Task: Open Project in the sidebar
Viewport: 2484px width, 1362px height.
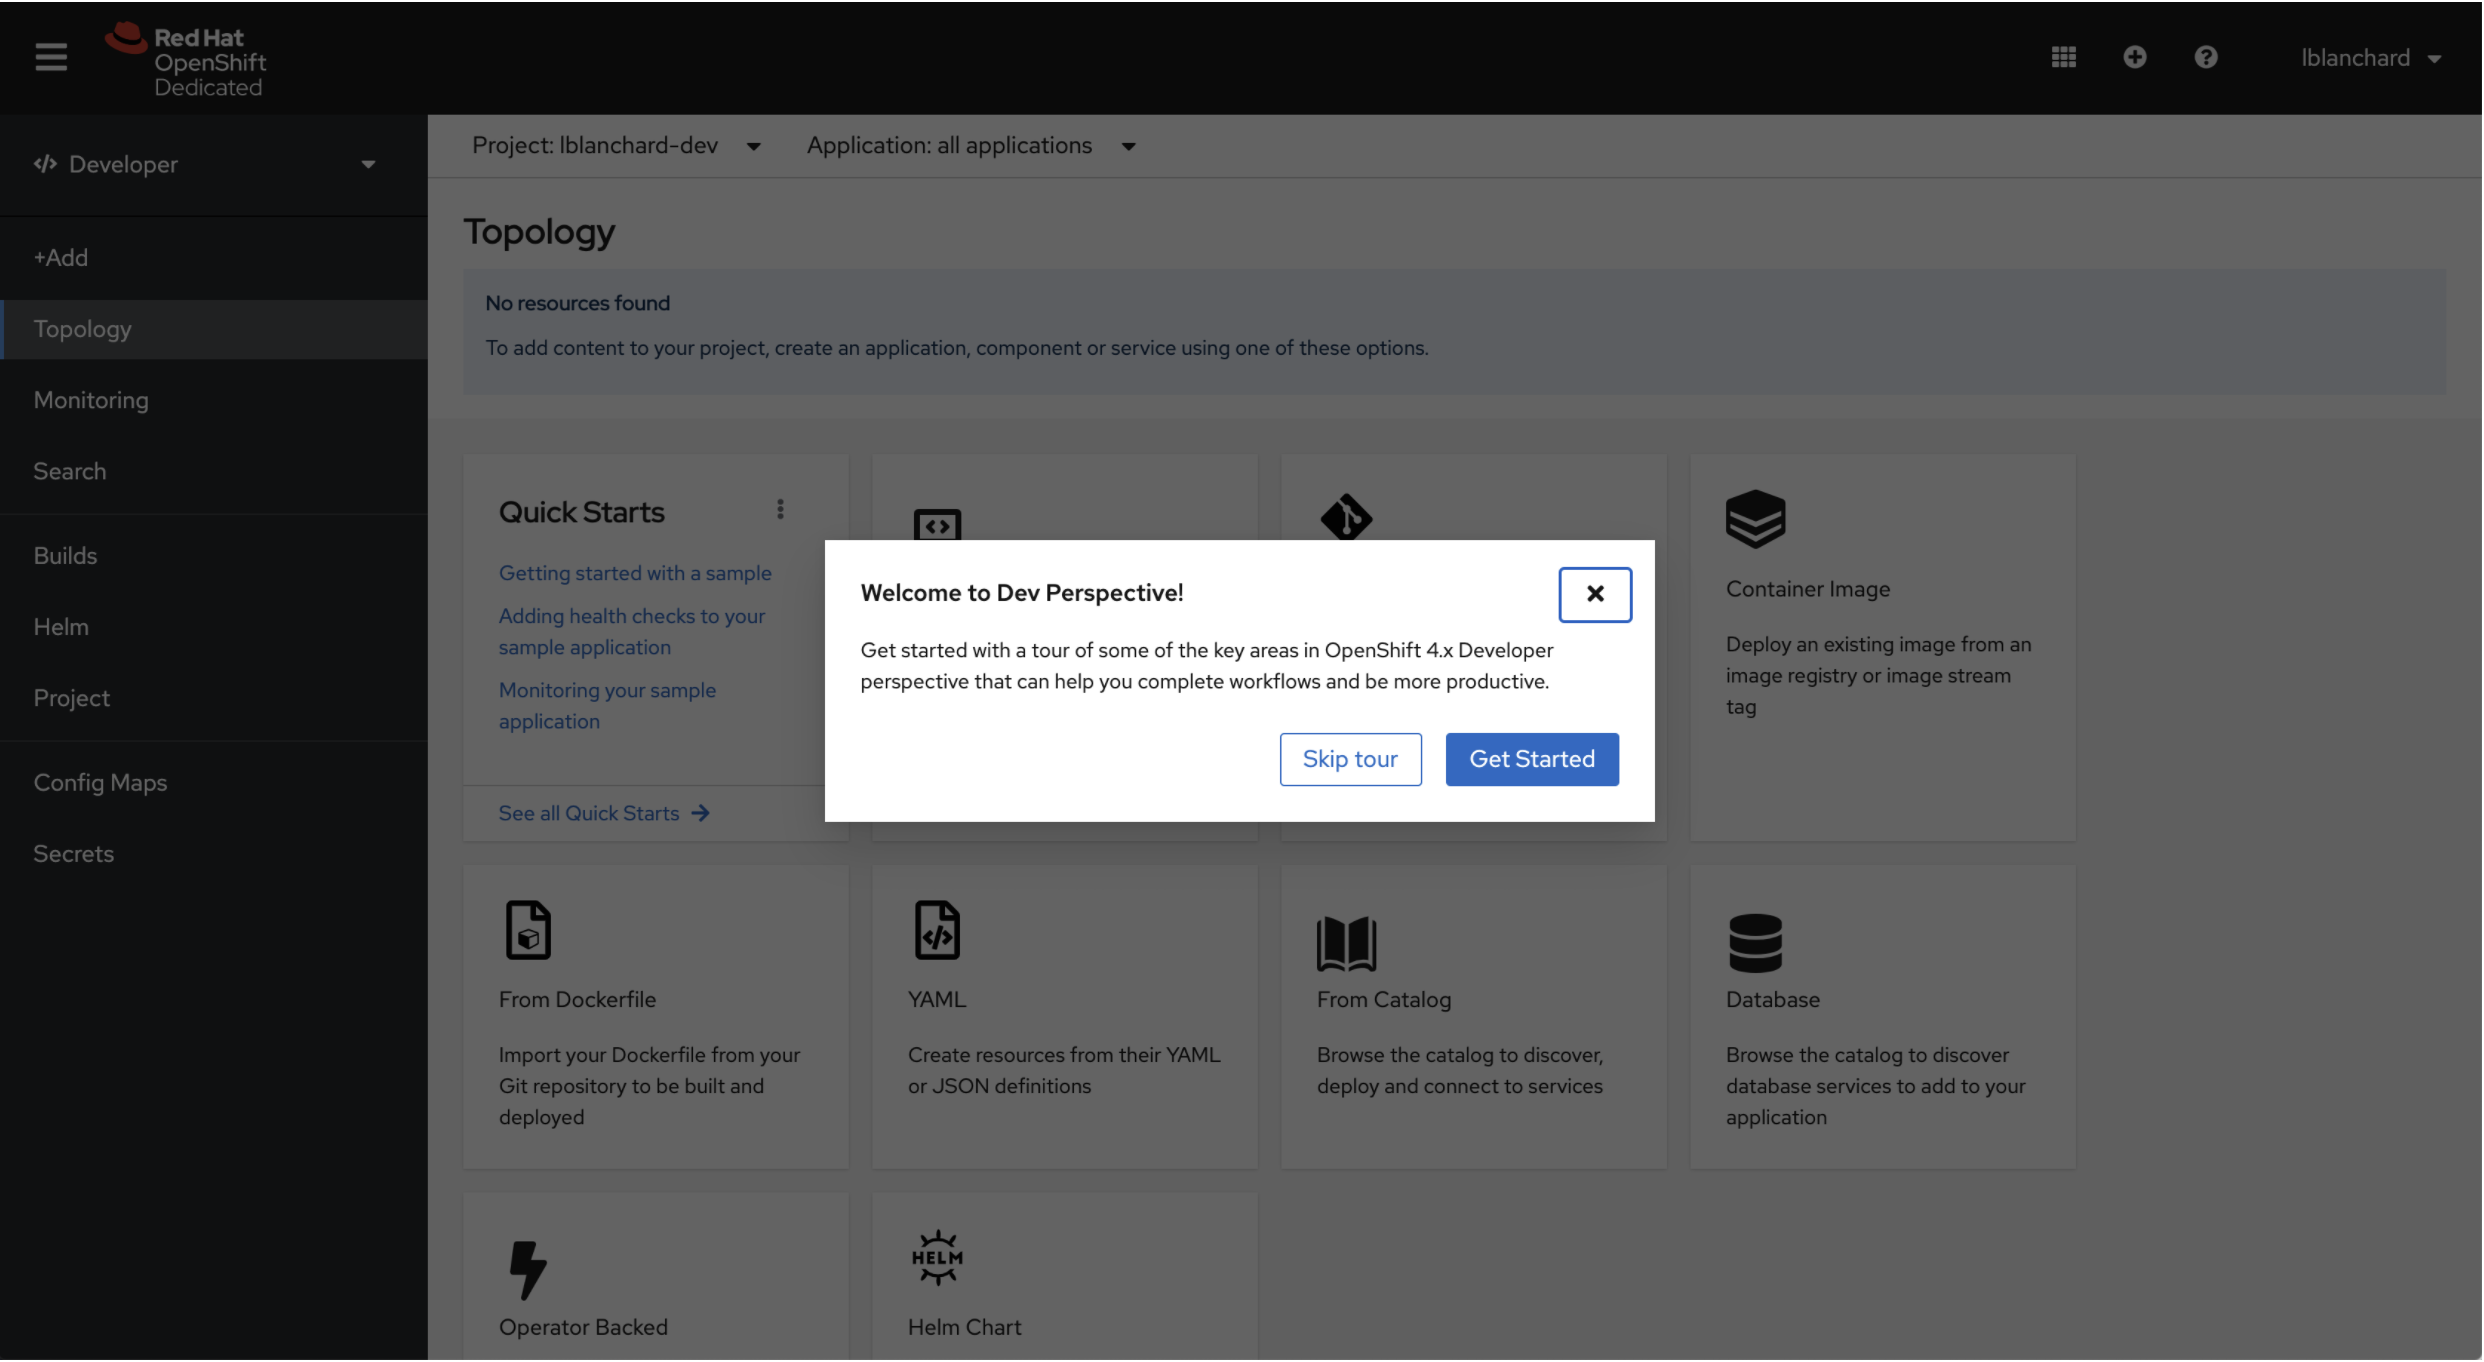Action: (x=214, y=698)
